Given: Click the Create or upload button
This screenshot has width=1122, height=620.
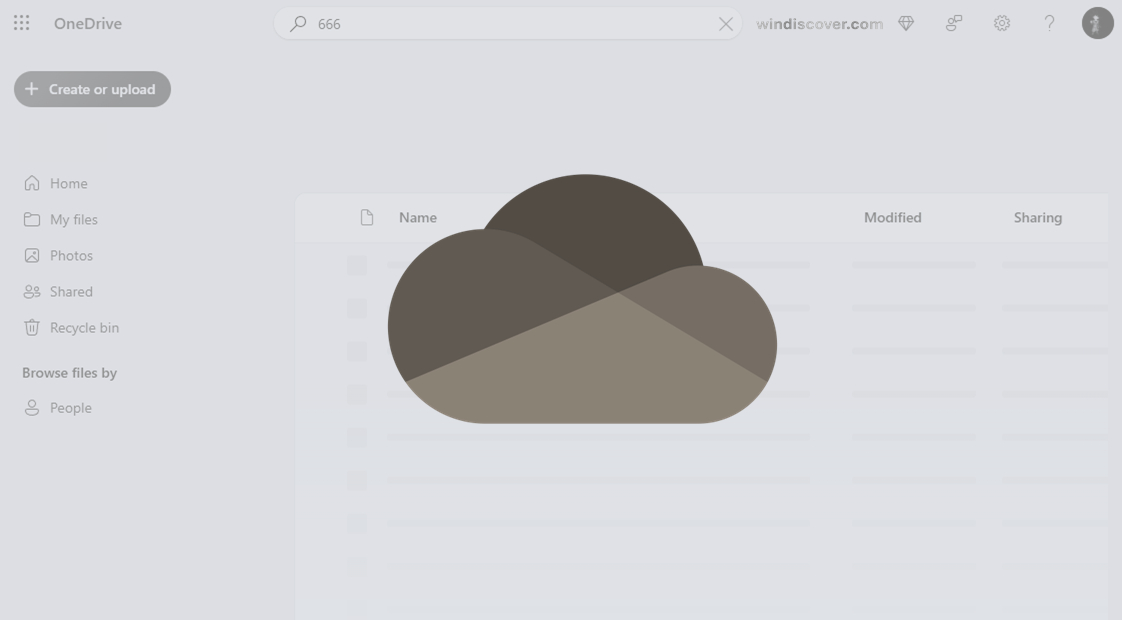Looking at the screenshot, I should click(92, 89).
